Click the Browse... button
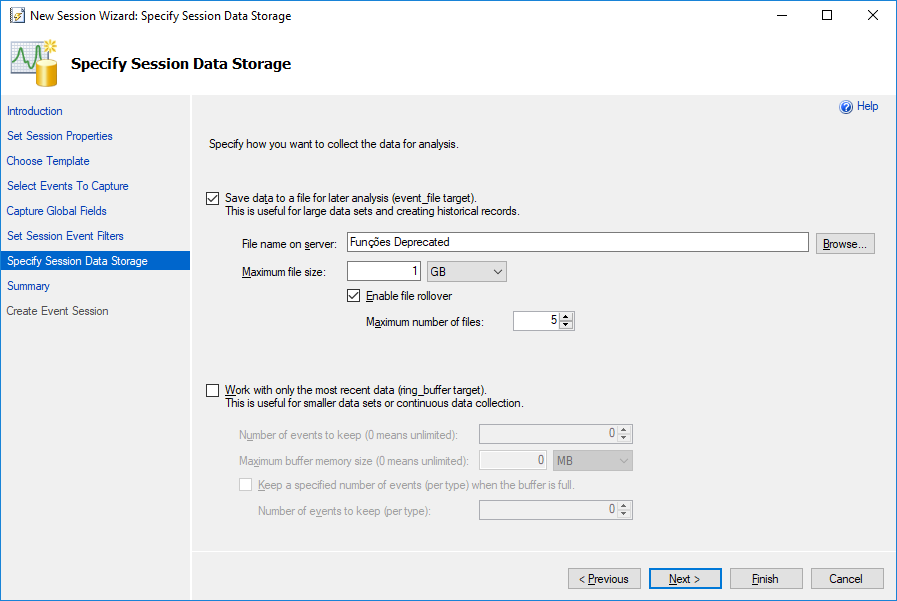The image size is (897, 601). 845,244
